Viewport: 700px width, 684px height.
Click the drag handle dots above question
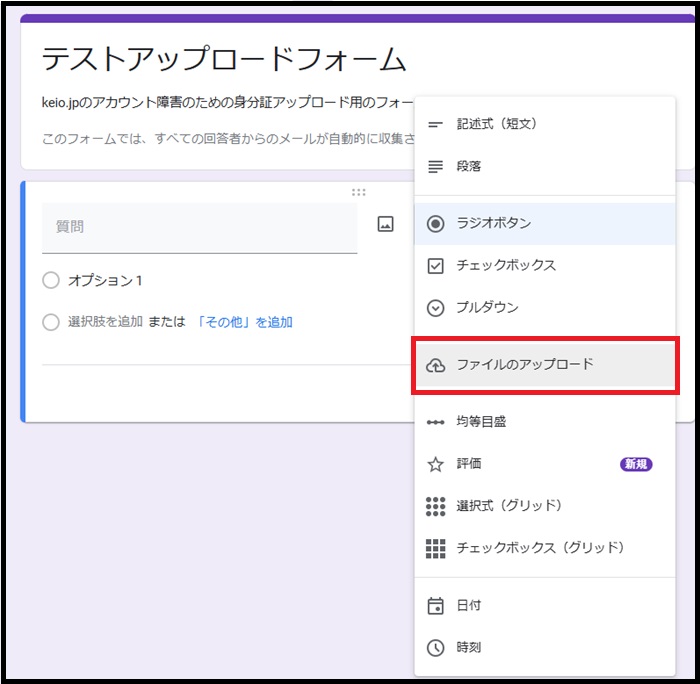358,192
